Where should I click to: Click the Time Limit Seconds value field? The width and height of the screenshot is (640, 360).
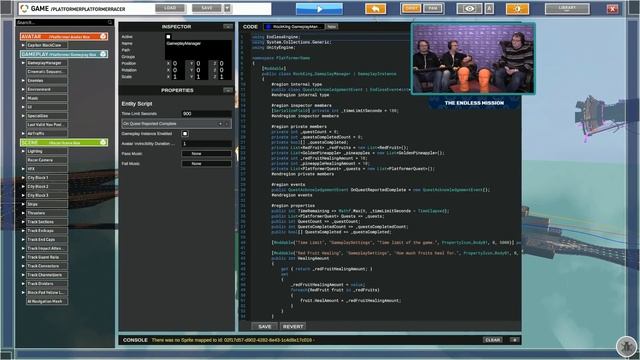pos(207,114)
